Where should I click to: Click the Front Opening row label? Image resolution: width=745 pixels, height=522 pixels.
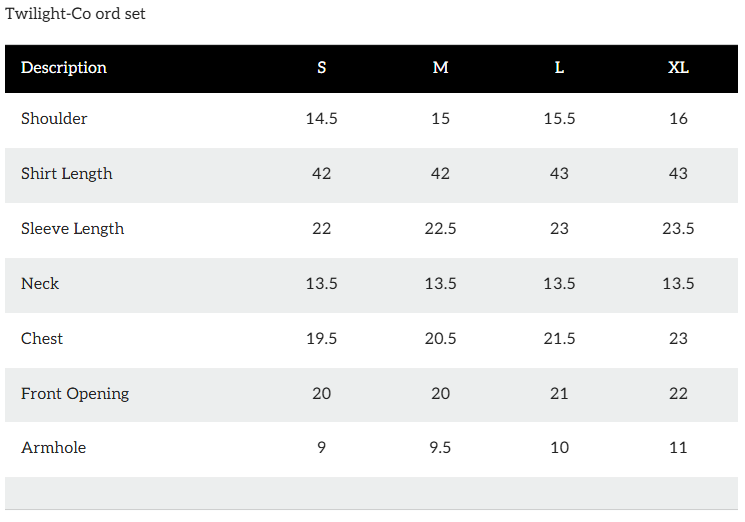pos(75,394)
